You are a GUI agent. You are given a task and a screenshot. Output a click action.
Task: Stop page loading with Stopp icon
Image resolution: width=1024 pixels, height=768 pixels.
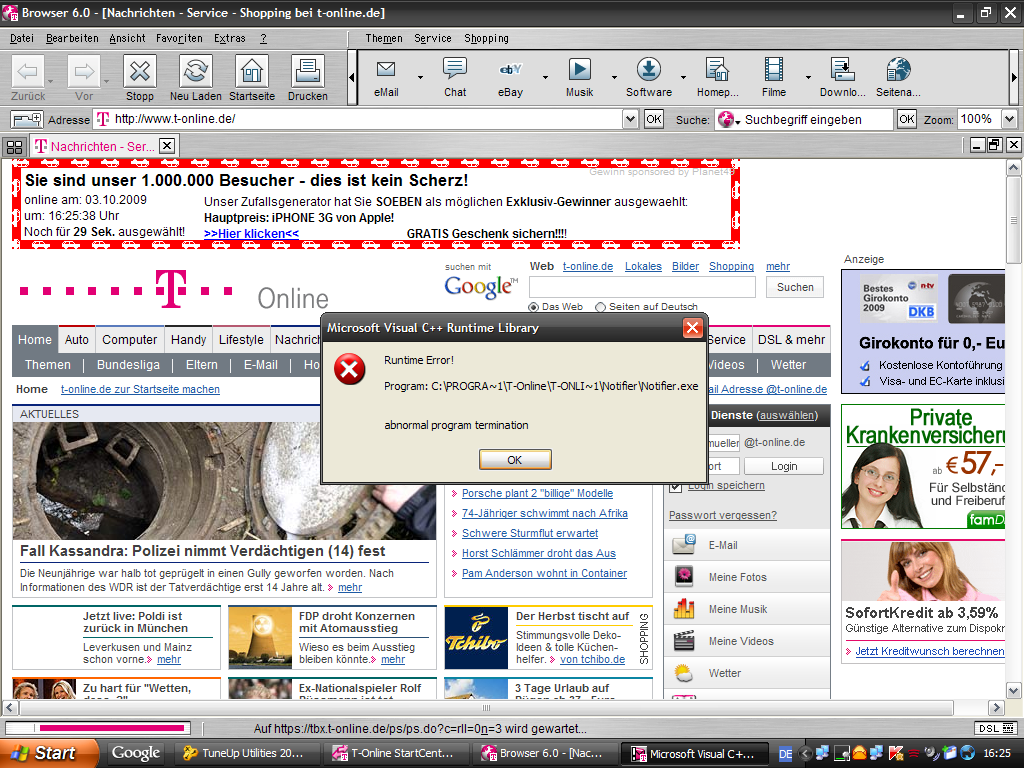point(140,71)
